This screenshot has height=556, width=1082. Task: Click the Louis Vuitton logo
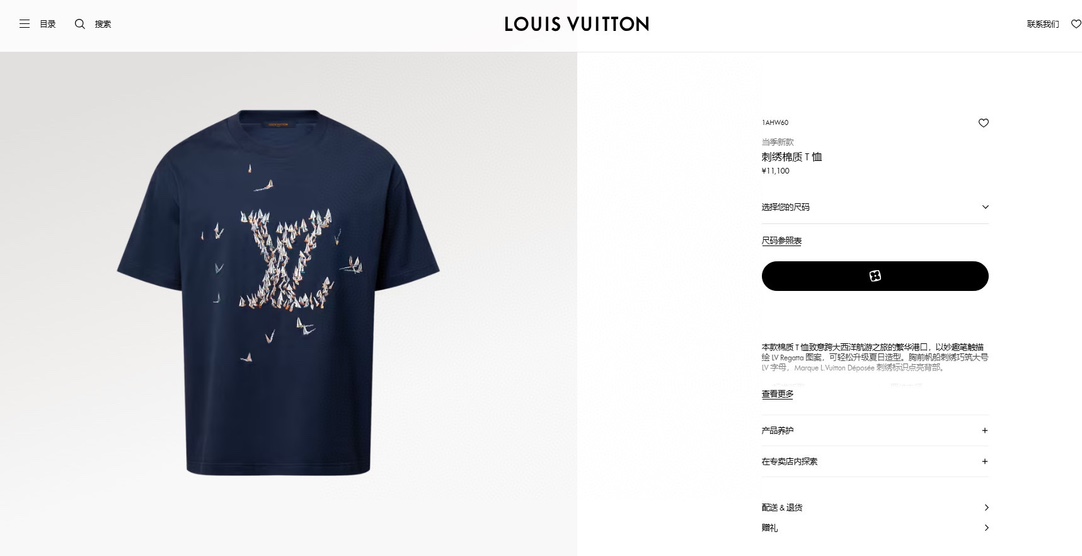point(576,24)
